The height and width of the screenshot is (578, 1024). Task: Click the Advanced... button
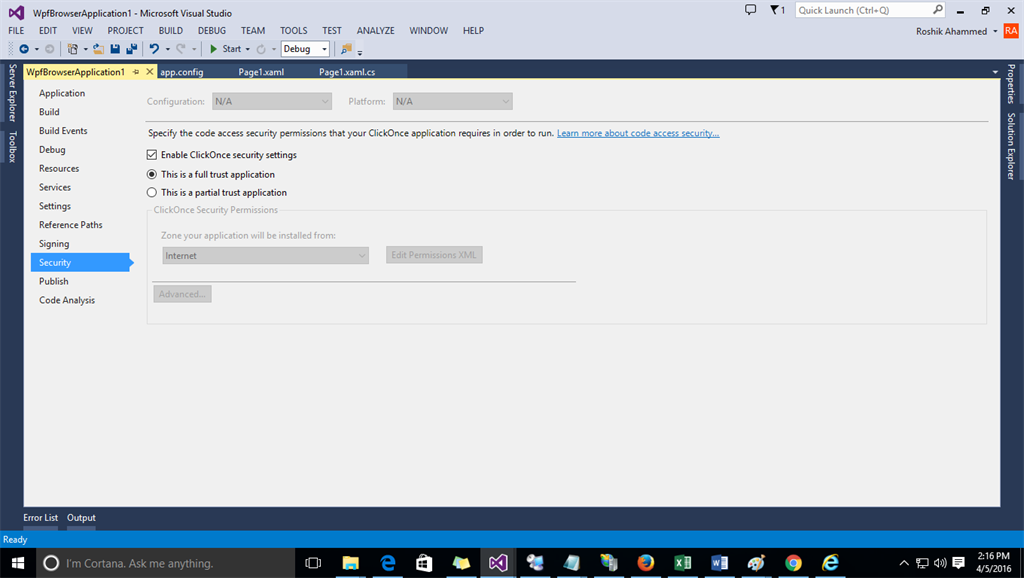(182, 294)
